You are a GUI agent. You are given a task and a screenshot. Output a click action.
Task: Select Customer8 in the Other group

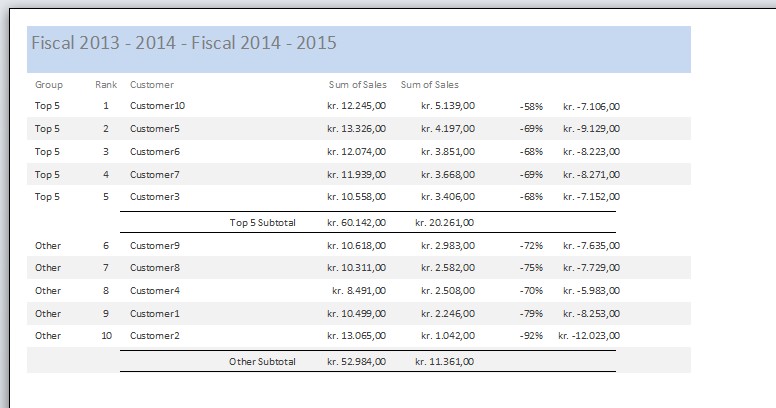click(x=155, y=268)
